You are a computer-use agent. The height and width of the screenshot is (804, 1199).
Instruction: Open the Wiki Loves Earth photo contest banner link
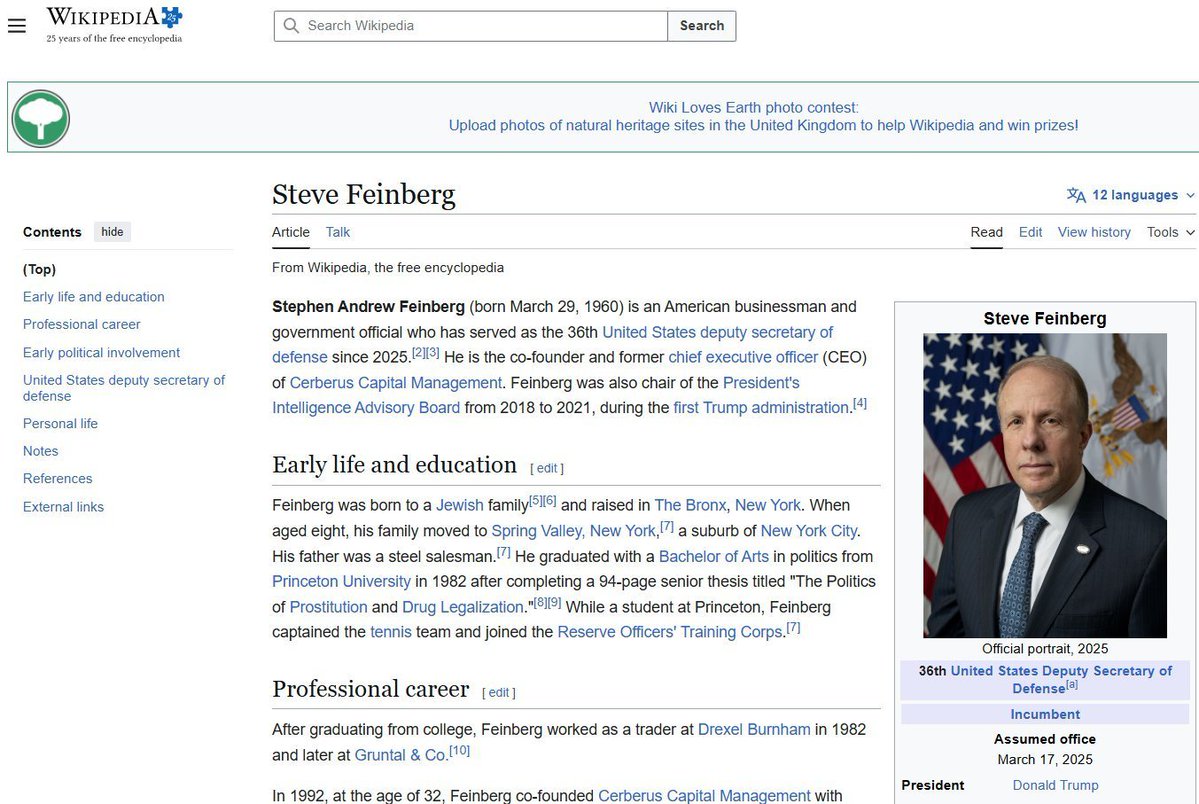pos(763,116)
